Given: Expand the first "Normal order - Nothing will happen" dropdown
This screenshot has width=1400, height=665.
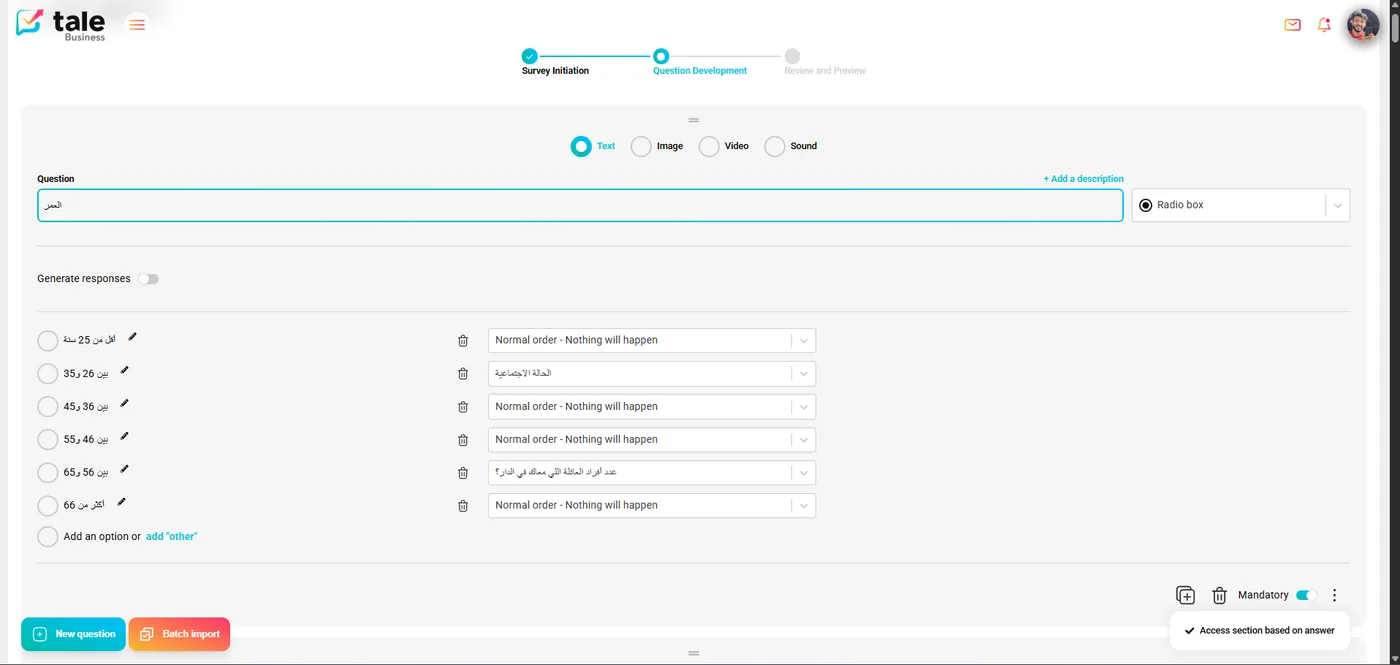Looking at the screenshot, I should coord(803,340).
